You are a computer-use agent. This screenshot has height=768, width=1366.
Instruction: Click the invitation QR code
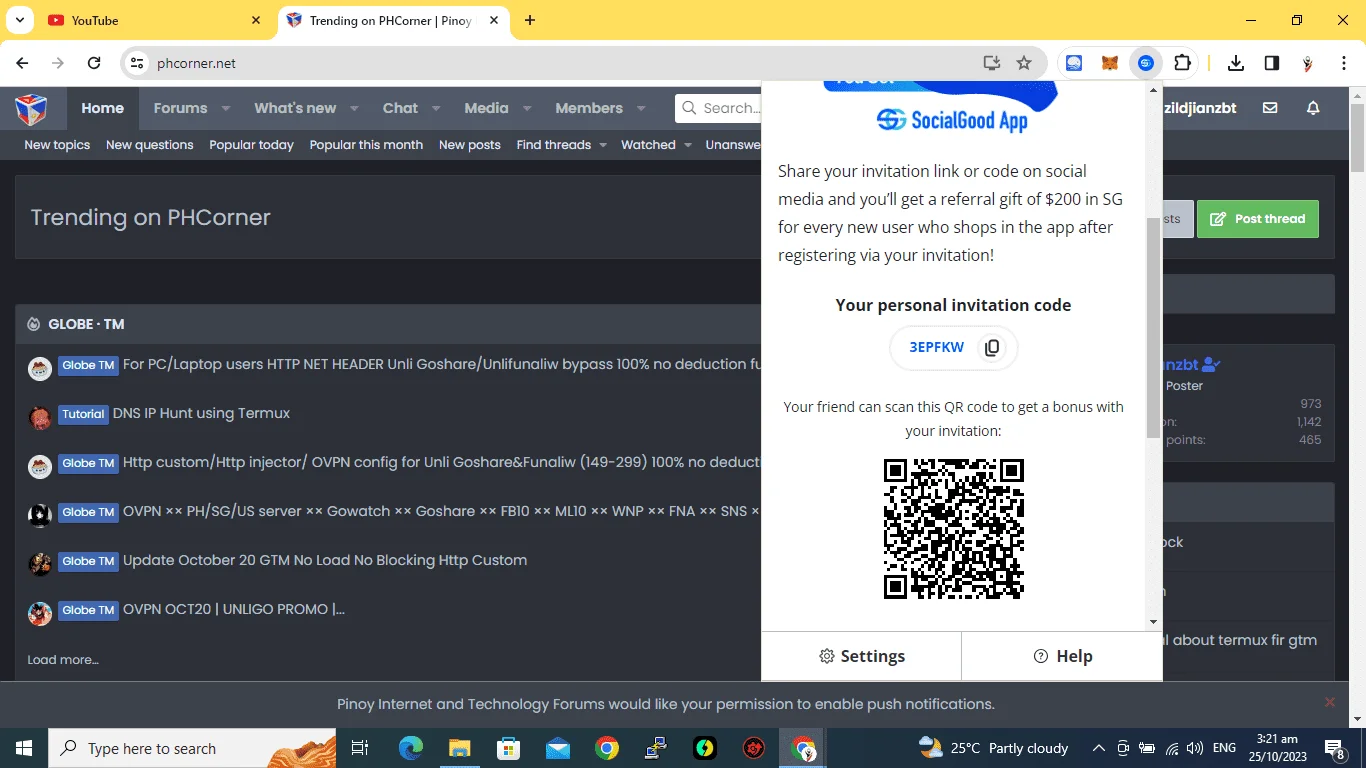[x=954, y=529]
